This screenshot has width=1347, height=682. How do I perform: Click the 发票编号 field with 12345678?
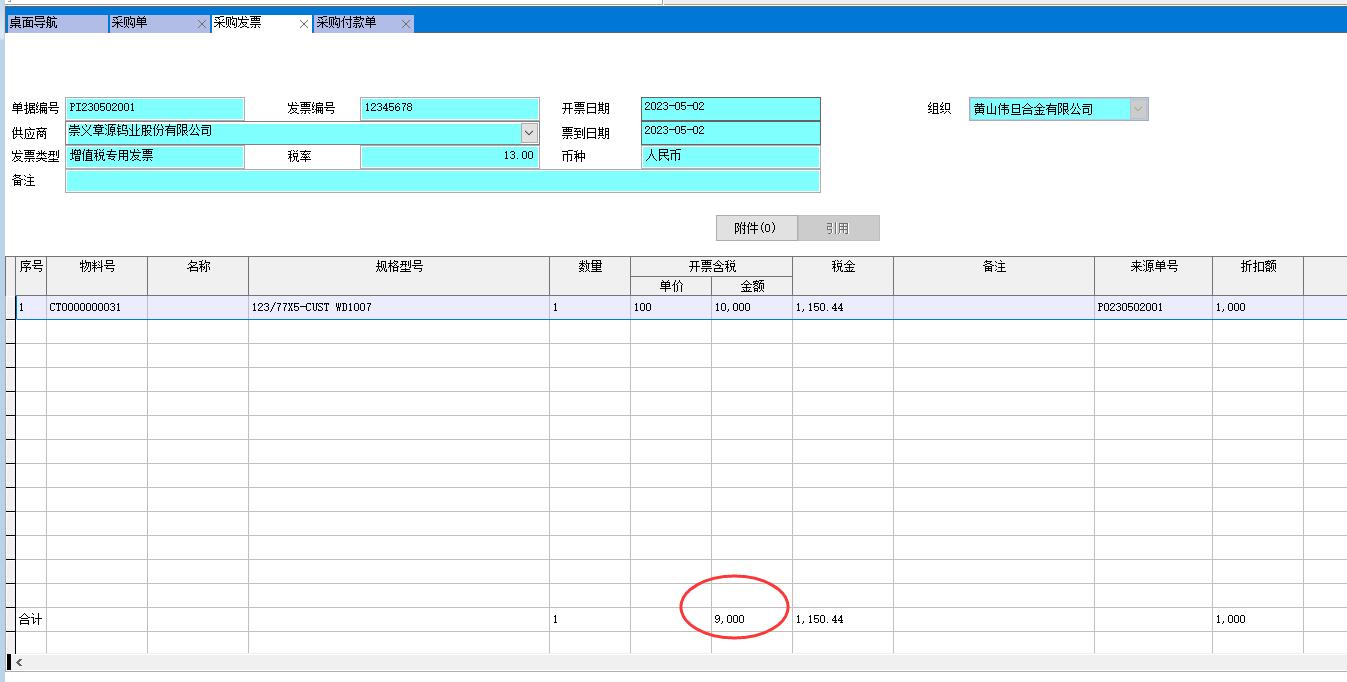click(x=449, y=108)
